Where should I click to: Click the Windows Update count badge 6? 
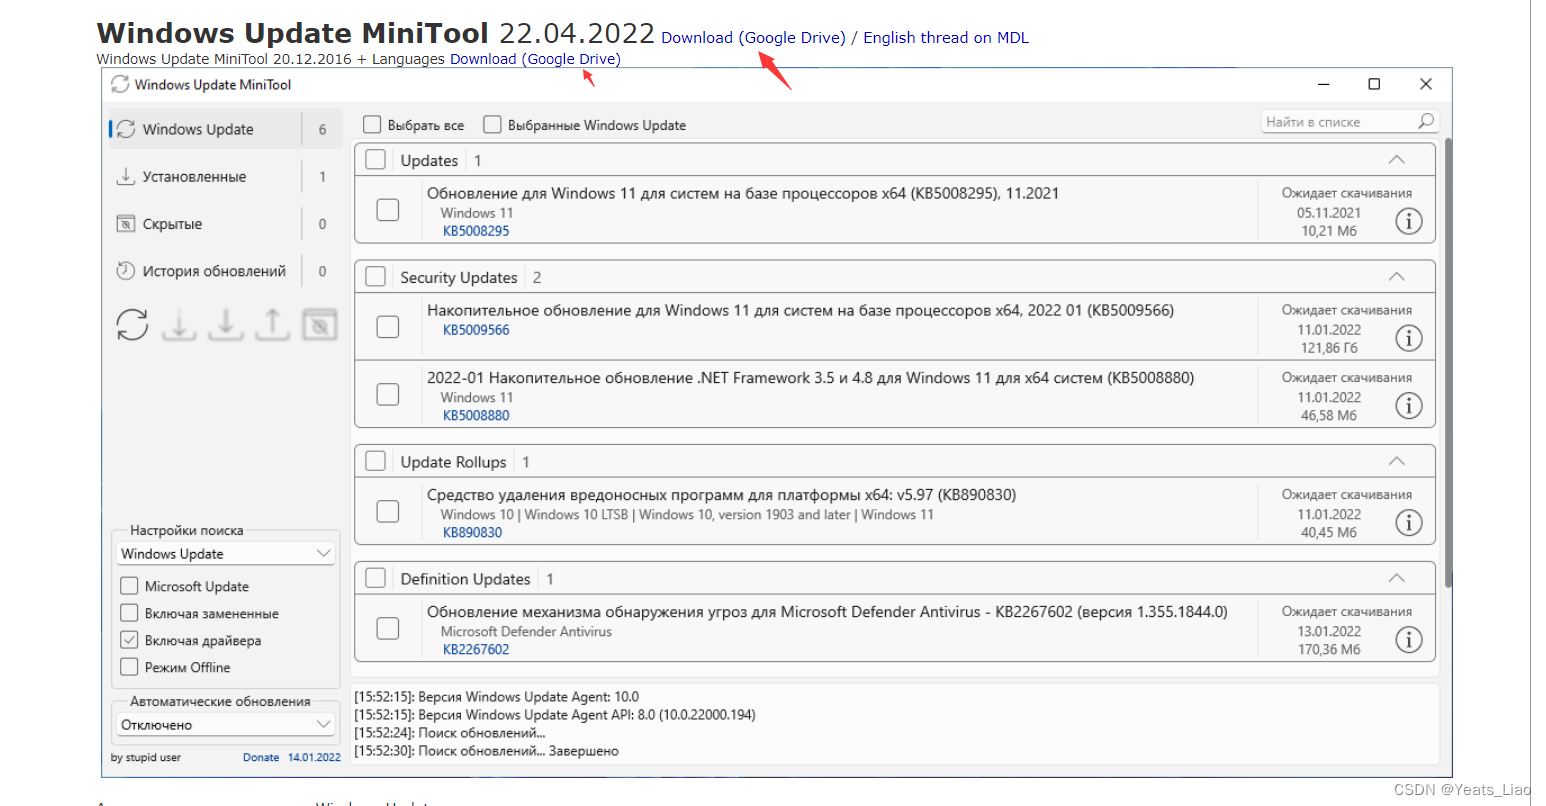322,129
